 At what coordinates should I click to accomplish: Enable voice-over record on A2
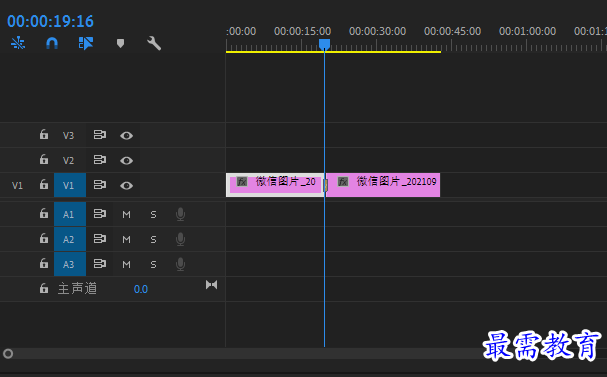(x=180, y=239)
